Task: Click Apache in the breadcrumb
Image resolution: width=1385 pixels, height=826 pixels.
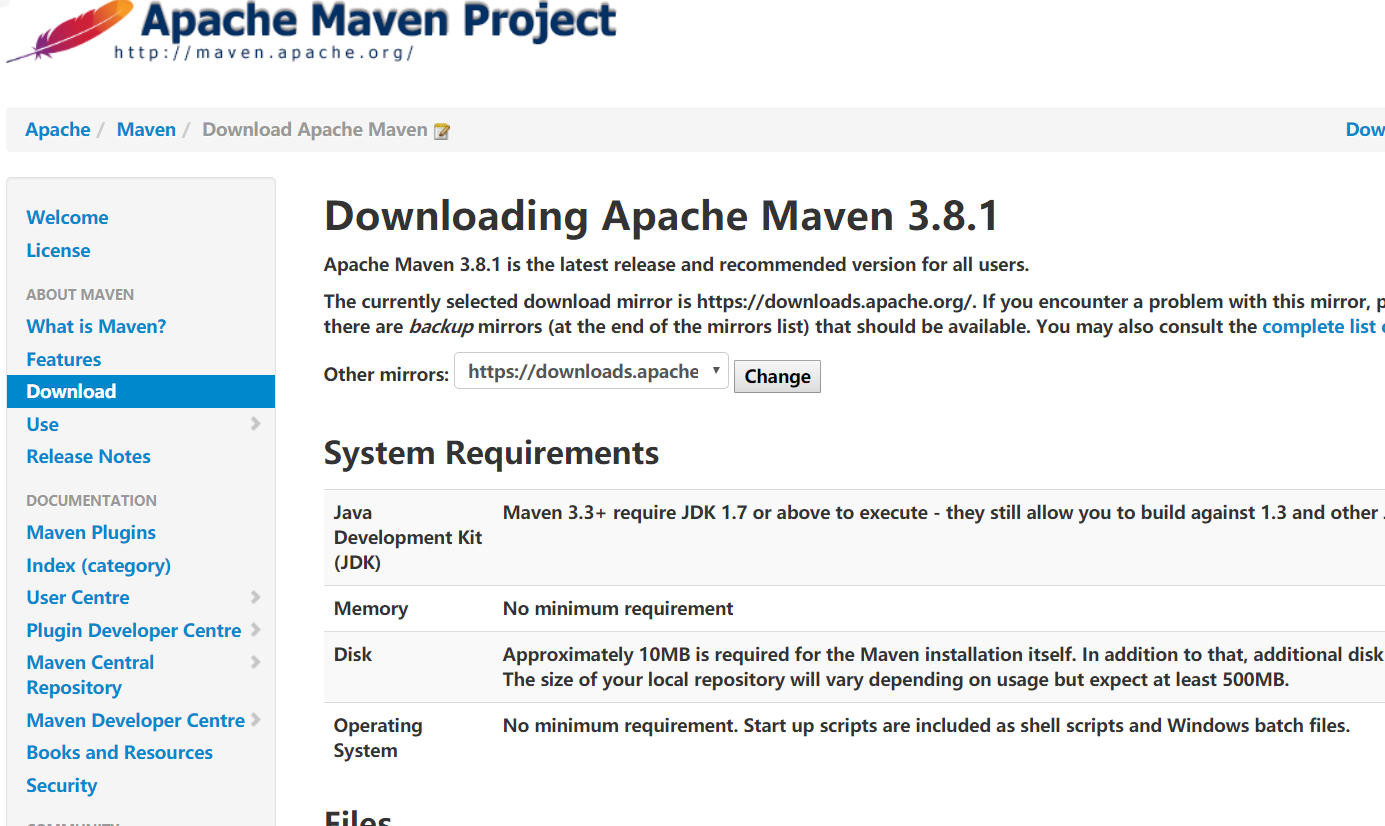Action: pos(57,129)
